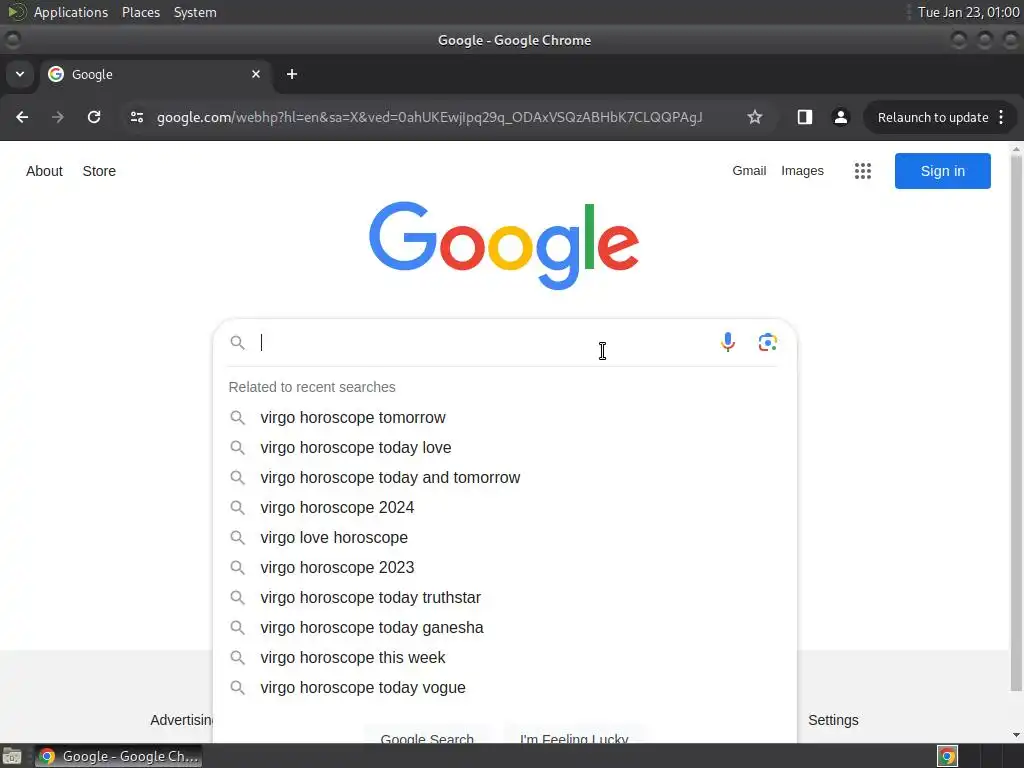
Task: Select suggestion virgo horoscope tomorrow
Action: 504,417
